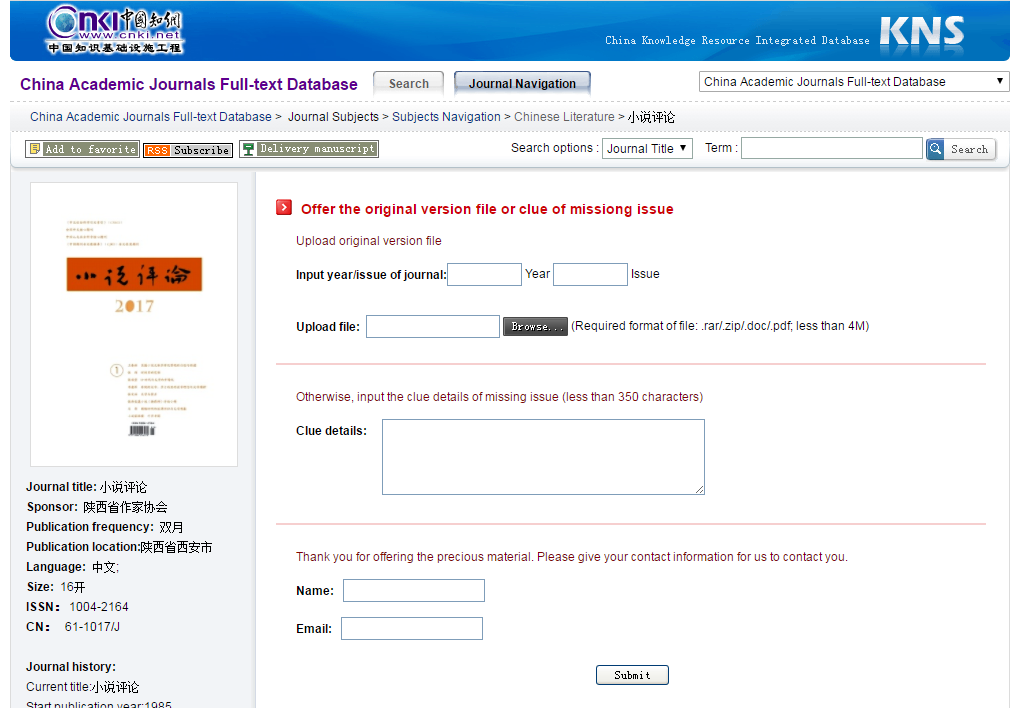This screenshot has height=708, width=1022.
Task: Click the China Academic Journals Full-text Database title
Action: click(189, 85)
